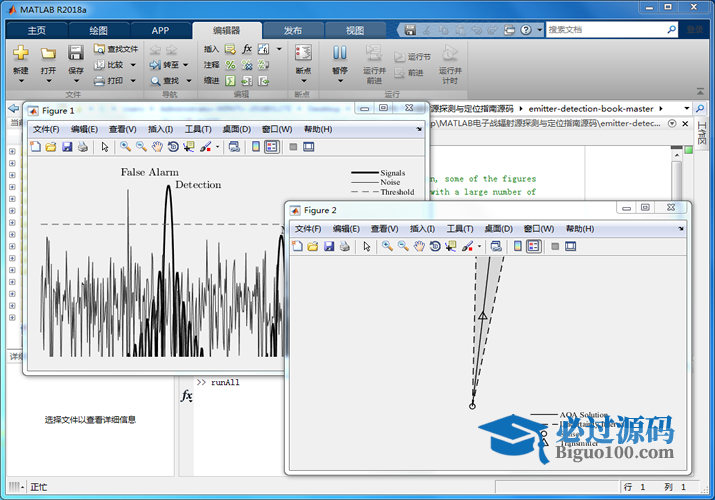Click the print icon in Figure 1 toolbar

[83, 147]
